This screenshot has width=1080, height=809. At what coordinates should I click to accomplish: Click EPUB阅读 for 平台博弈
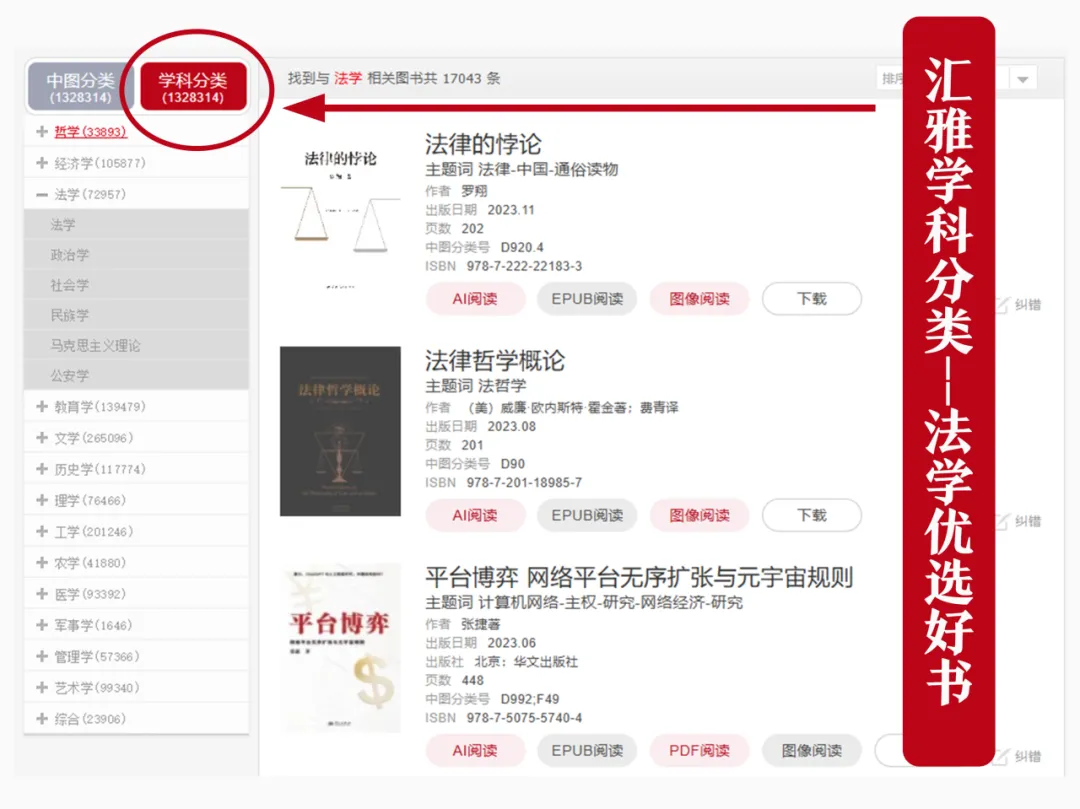[x=587, y=750]
